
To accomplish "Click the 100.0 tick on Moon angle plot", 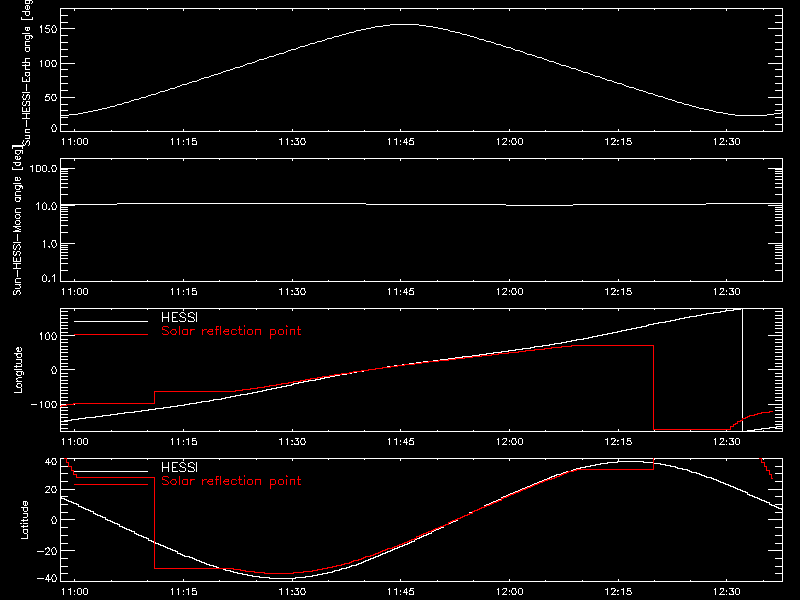I will point(43,169).
